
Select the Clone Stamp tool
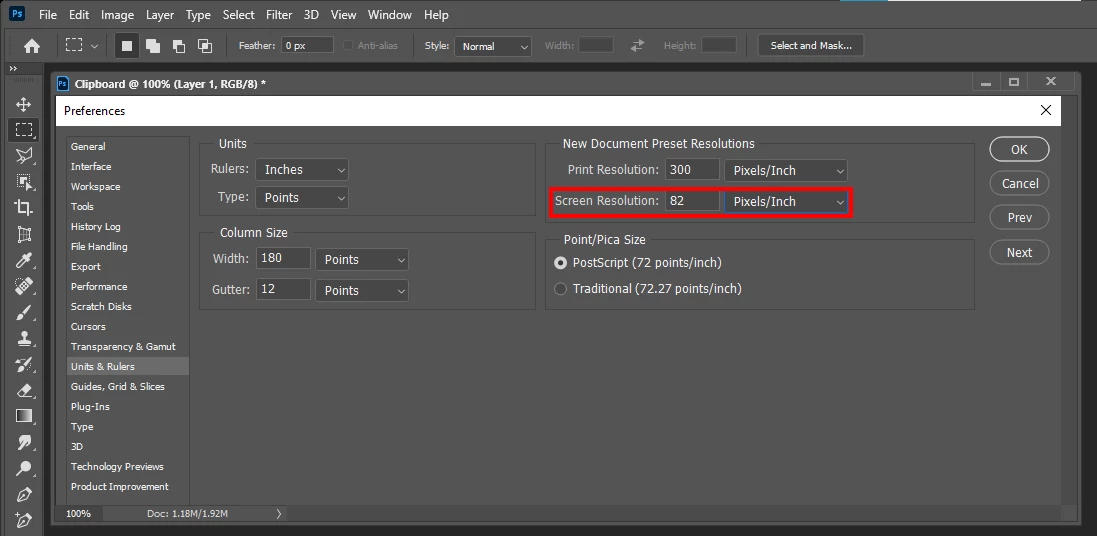click(x=24, y=339)
